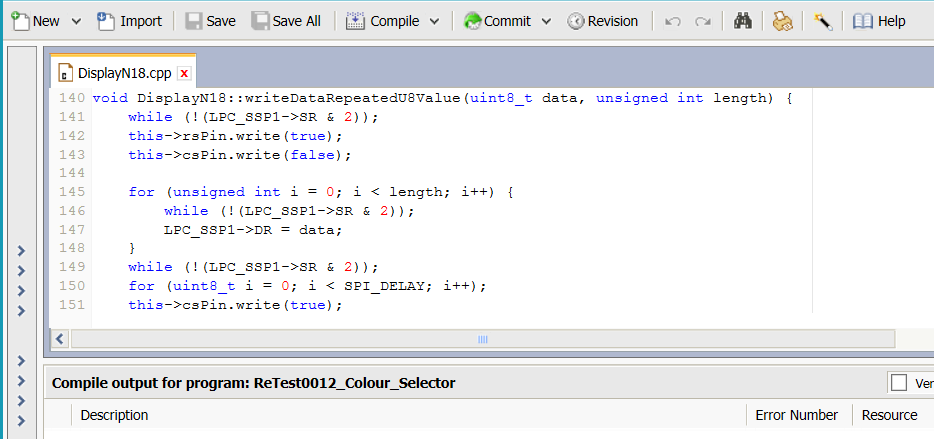Click the Print icon
This screenshot has height=439, width=934.
point(783,21)
